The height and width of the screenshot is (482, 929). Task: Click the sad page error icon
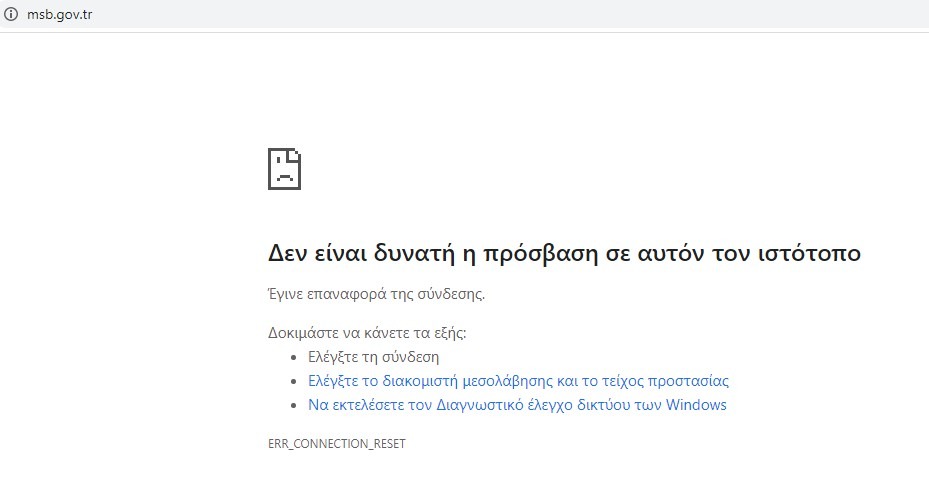pos(284,169)
